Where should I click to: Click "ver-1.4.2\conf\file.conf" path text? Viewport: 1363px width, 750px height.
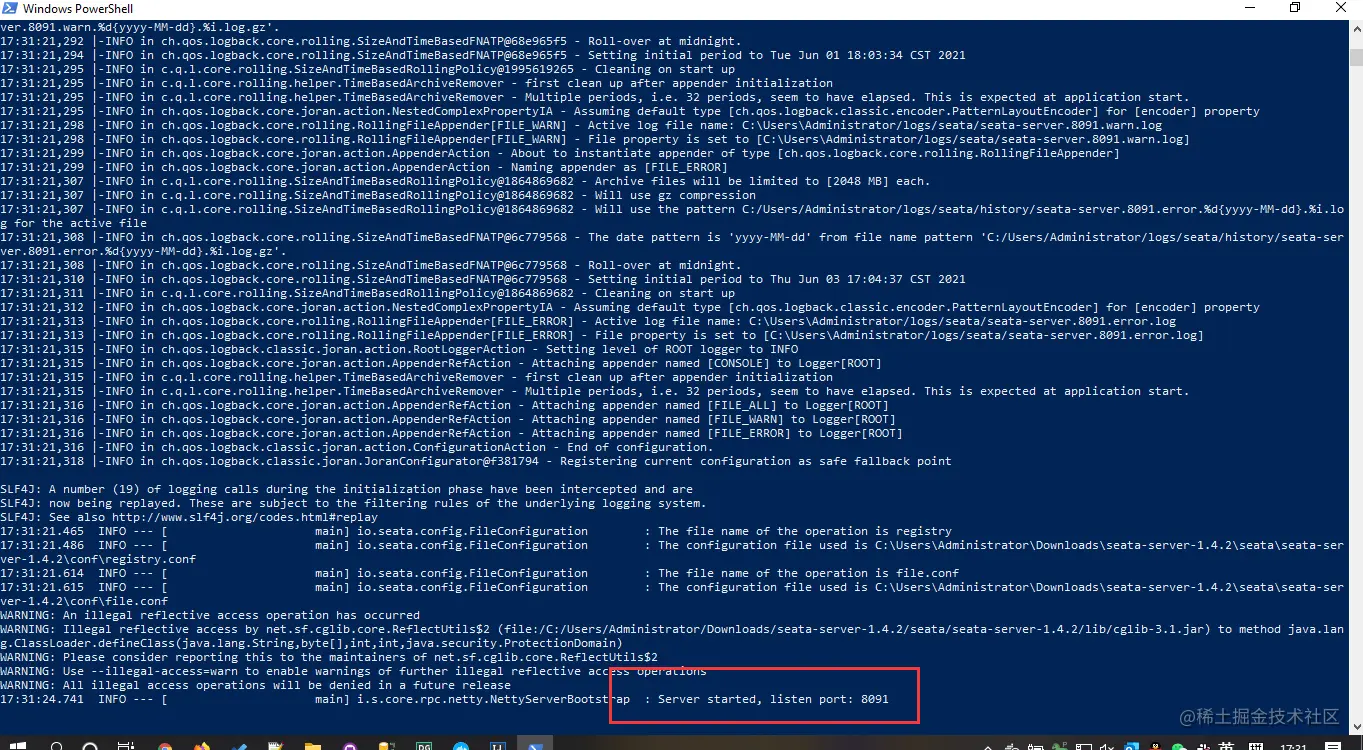(84, 601)
